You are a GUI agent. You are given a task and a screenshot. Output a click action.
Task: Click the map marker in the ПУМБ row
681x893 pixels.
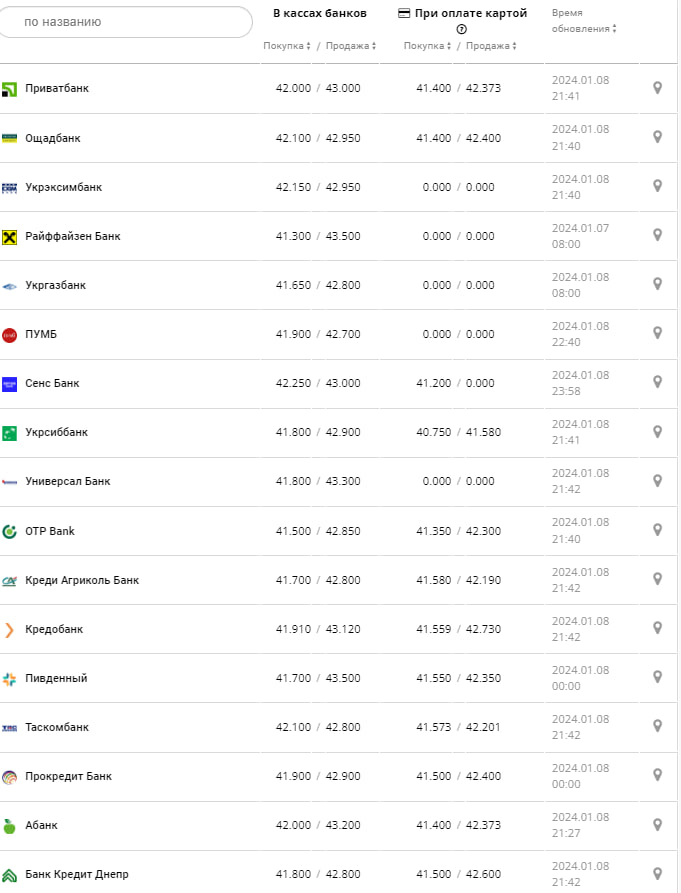point(657,333)
